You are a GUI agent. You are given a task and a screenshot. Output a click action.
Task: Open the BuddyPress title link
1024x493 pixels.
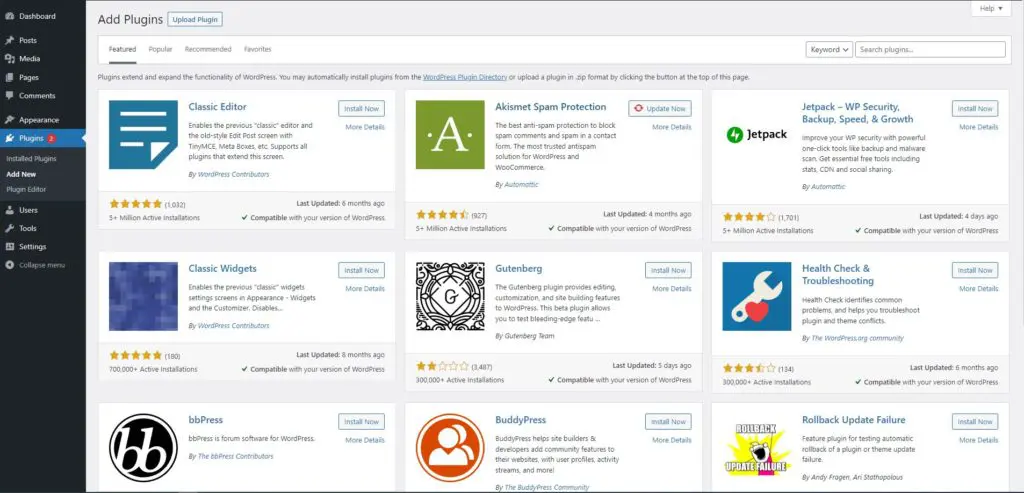[x=520, y=420]
